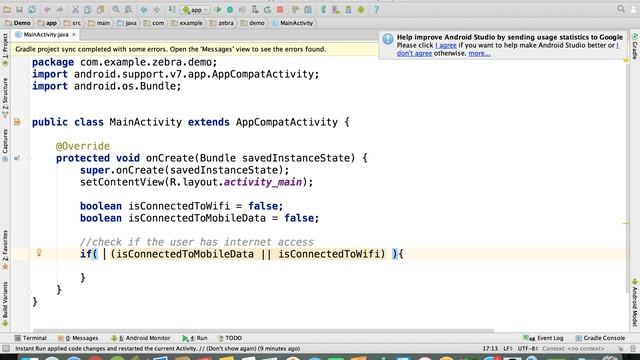This screenshot has width=640, height=360.
Task: Click the Synchronize refresh toolbar icon
Action: tap(32, 9)
